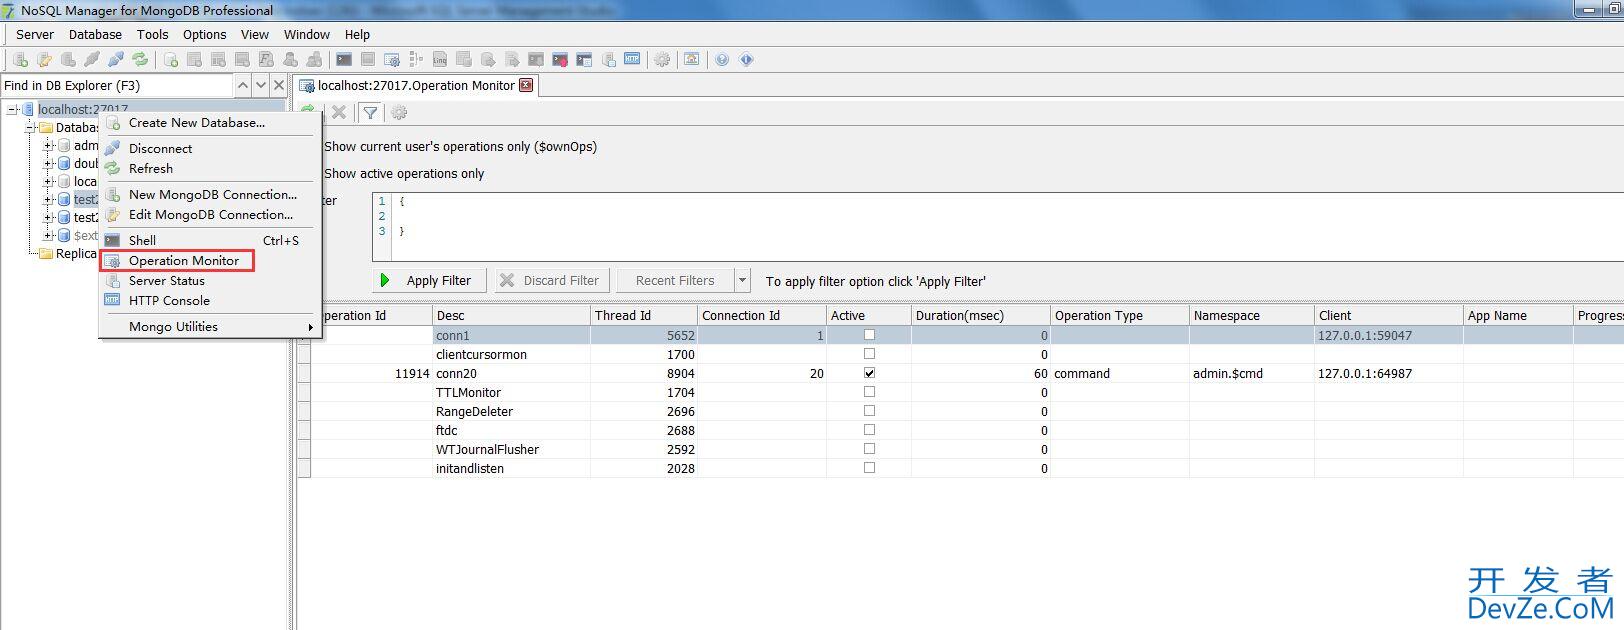This screenshot has width=1624, height=630.
Task: Click the Namespace column header
Action: (x=1251, y=315)
